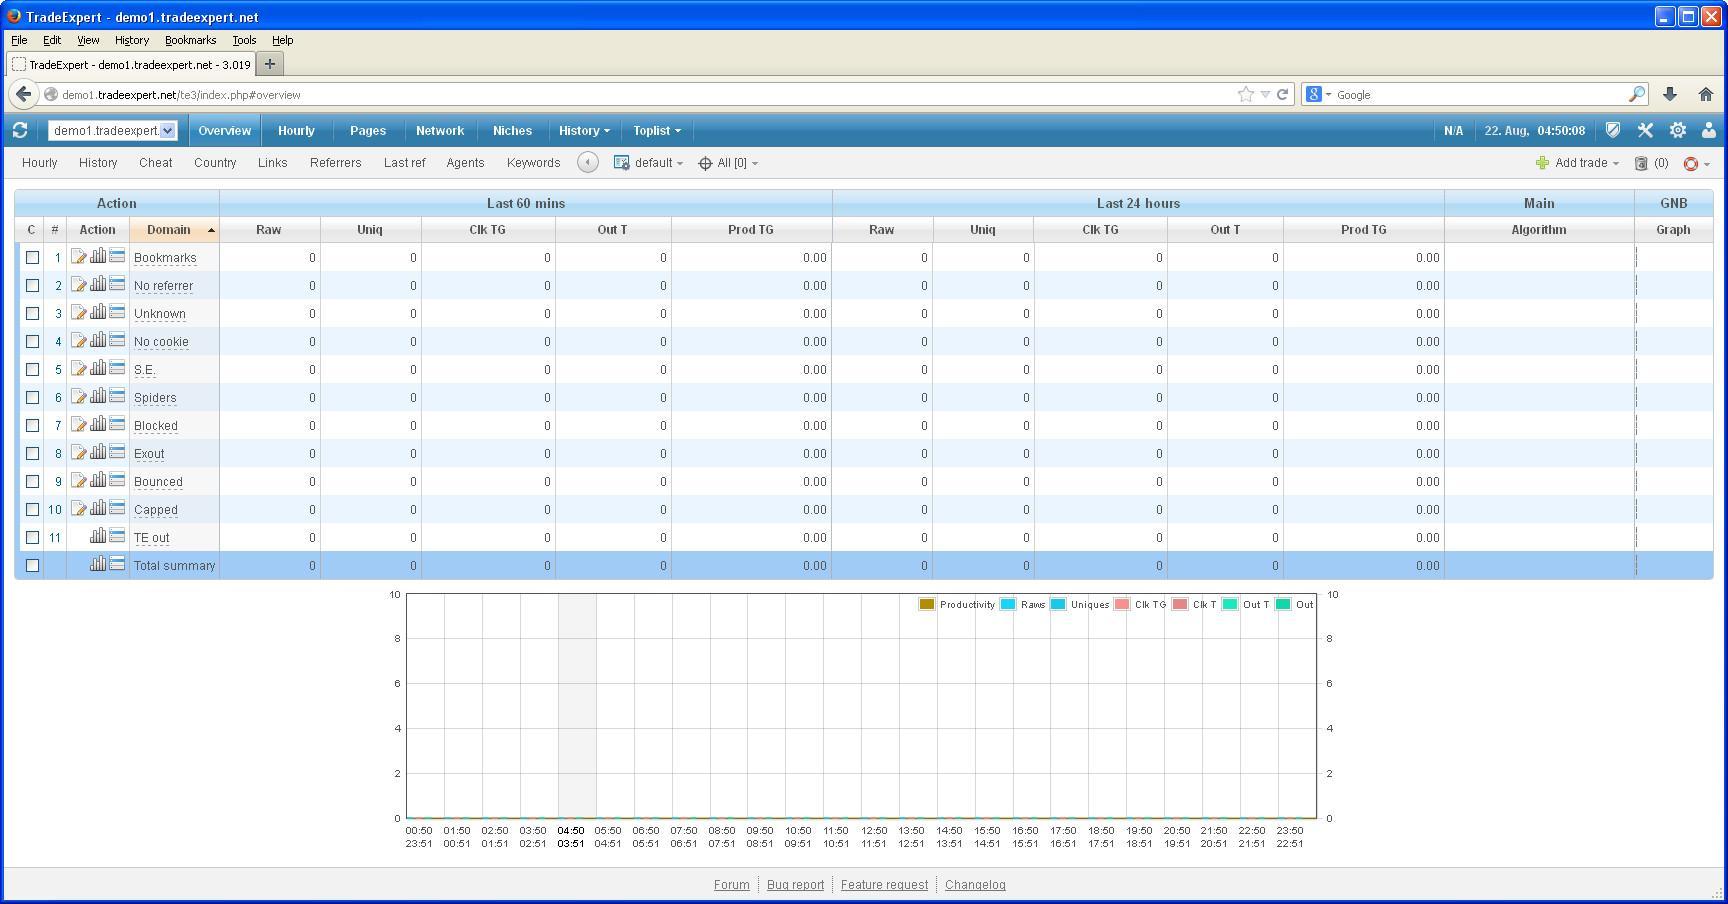This screenshot has height=904, width=1728.
Task: Click edit icon for No cookie row
Action: 78,341
